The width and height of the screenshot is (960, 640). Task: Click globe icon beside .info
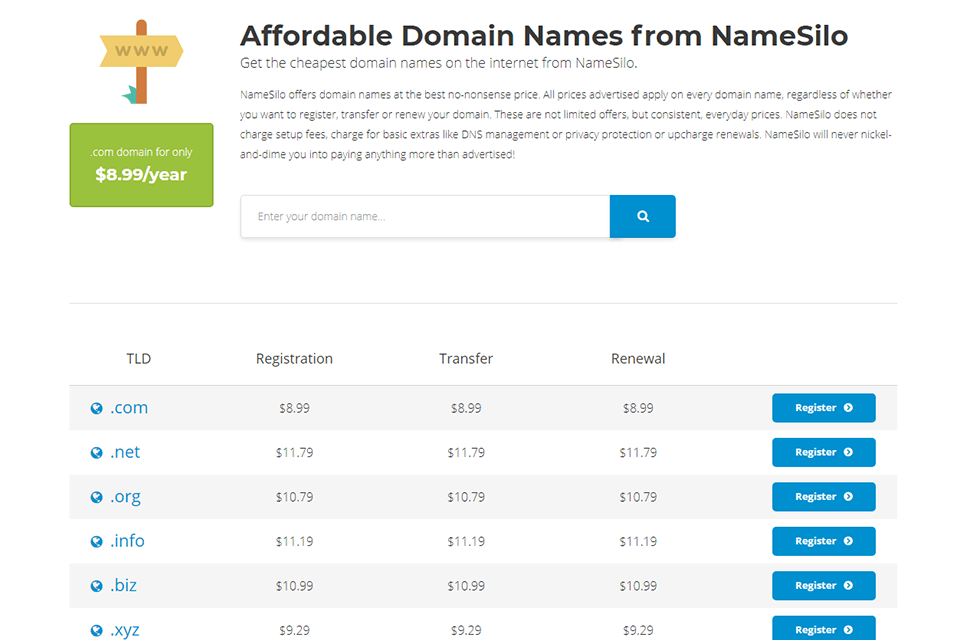coord(97,542)
